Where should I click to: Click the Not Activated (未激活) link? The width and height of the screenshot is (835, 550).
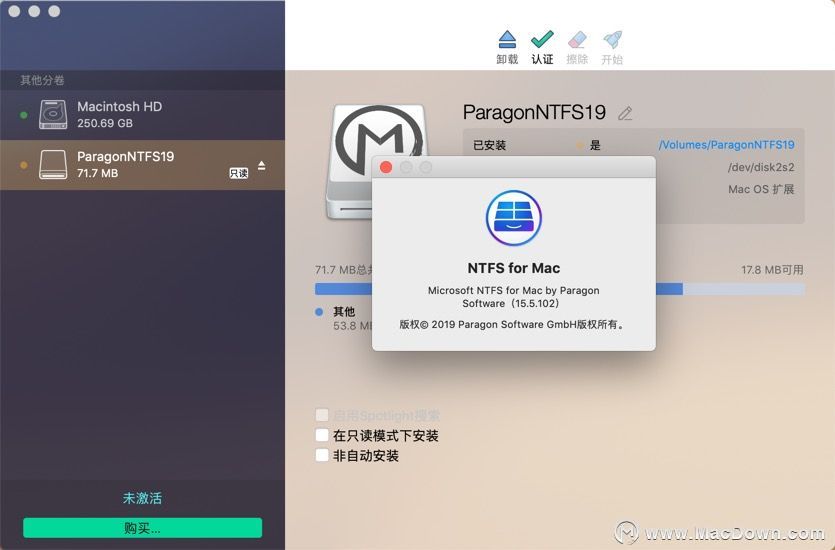(142, 498)
